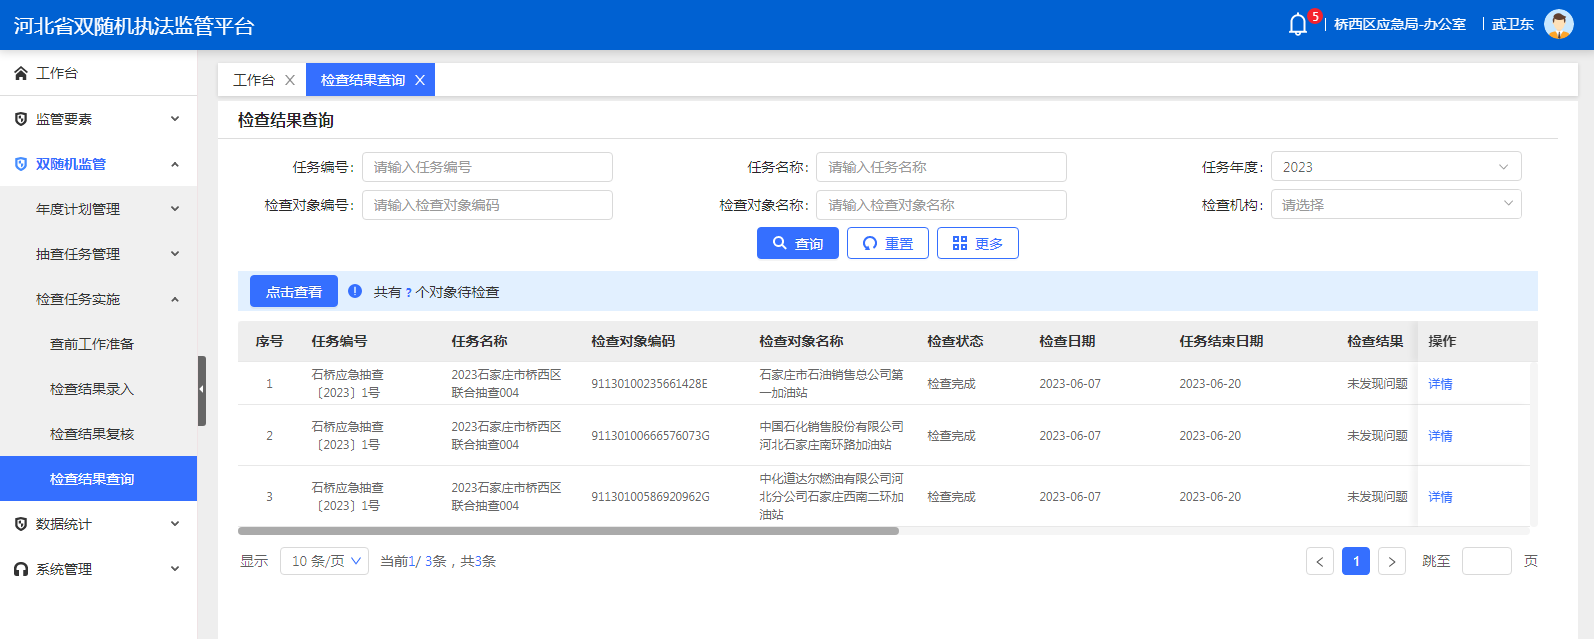
Task: Click 石家庄市石油销售总公司第一加油站 cell
Action: pyautogui.click(x=831, y=384)
